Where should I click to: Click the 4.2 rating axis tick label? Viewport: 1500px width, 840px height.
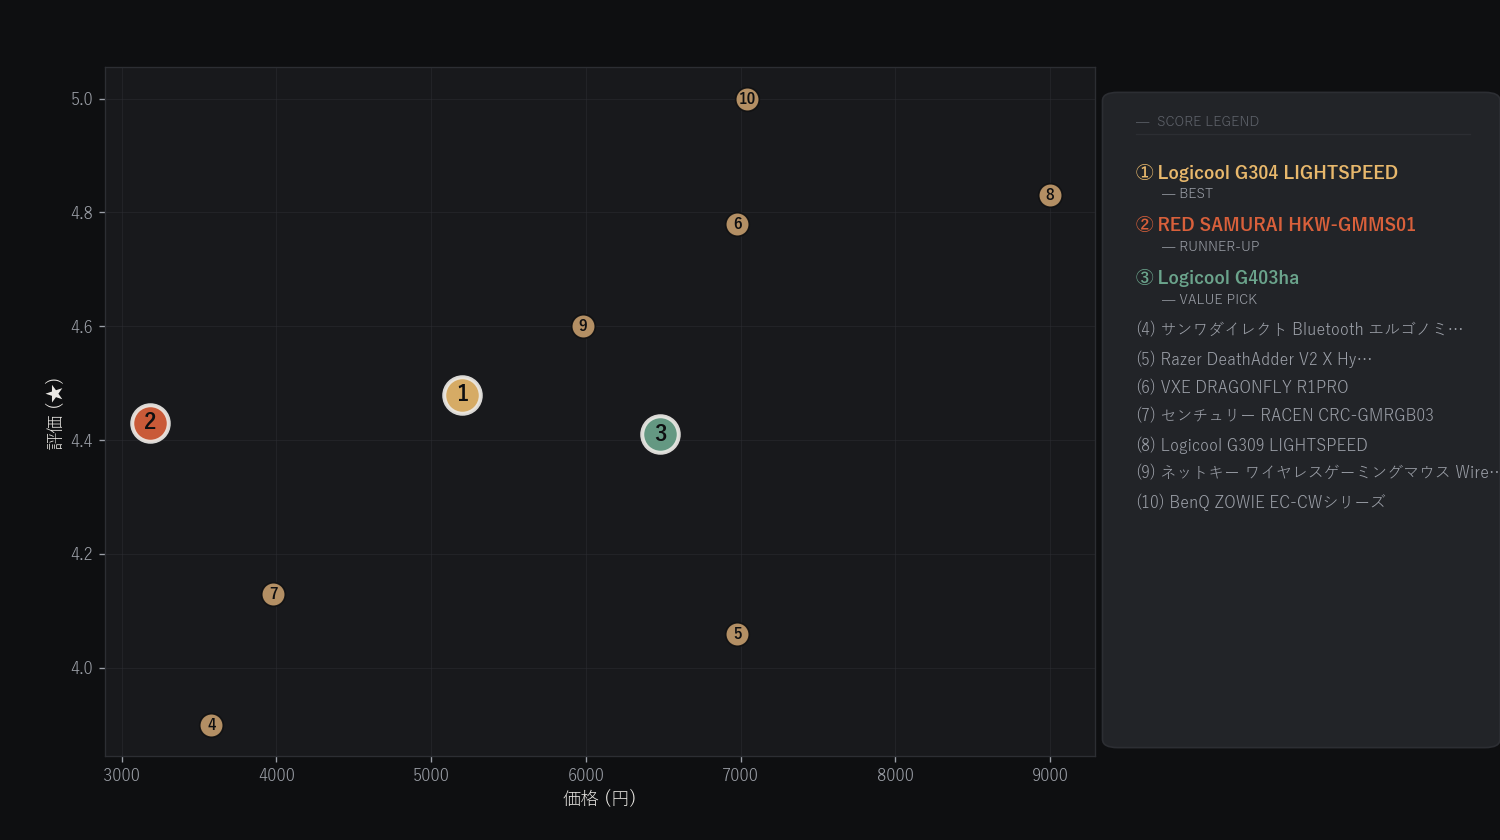coord(82,554)
